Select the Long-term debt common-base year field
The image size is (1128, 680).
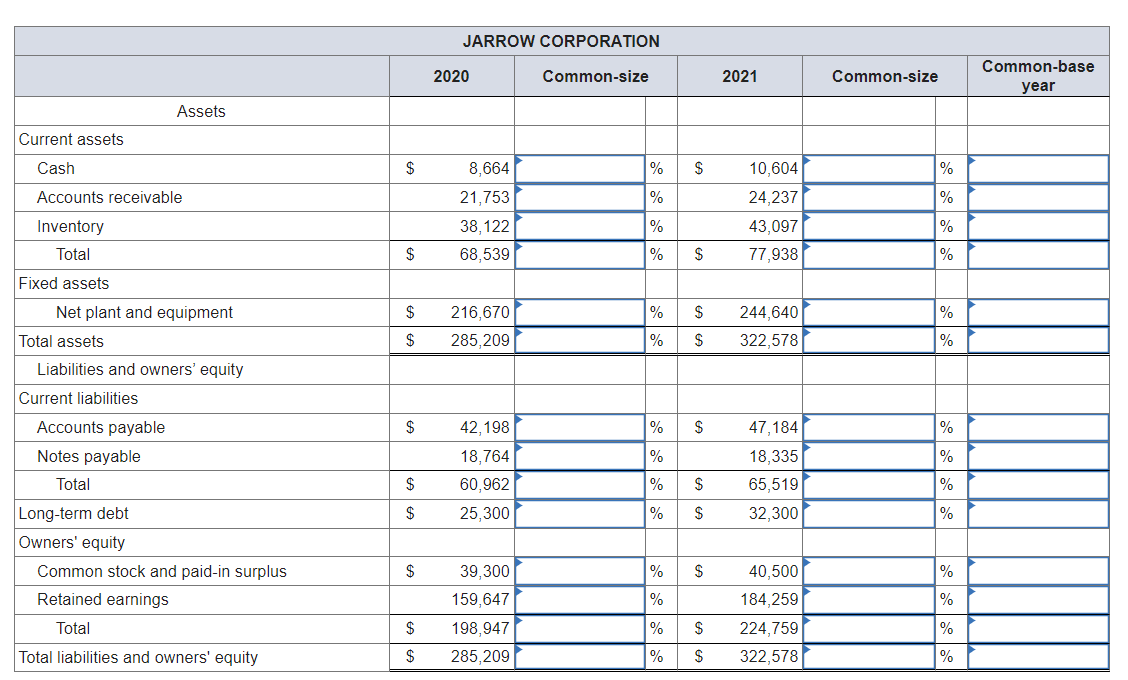tap(1035, 513)
